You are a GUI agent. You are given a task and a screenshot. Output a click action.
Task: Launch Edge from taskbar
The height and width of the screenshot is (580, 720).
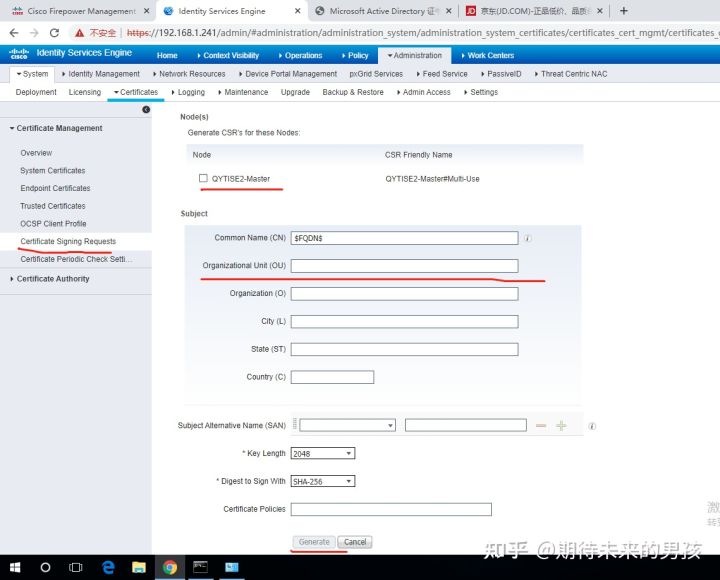click(108, 568)
